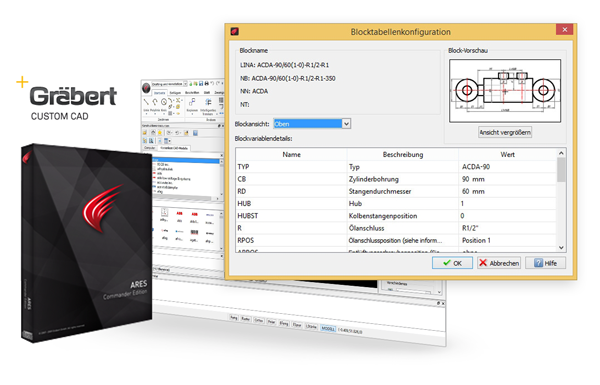Click green checkmark on OK button
The width and height of the screenshot is (600, 385).
click(447, 263)
